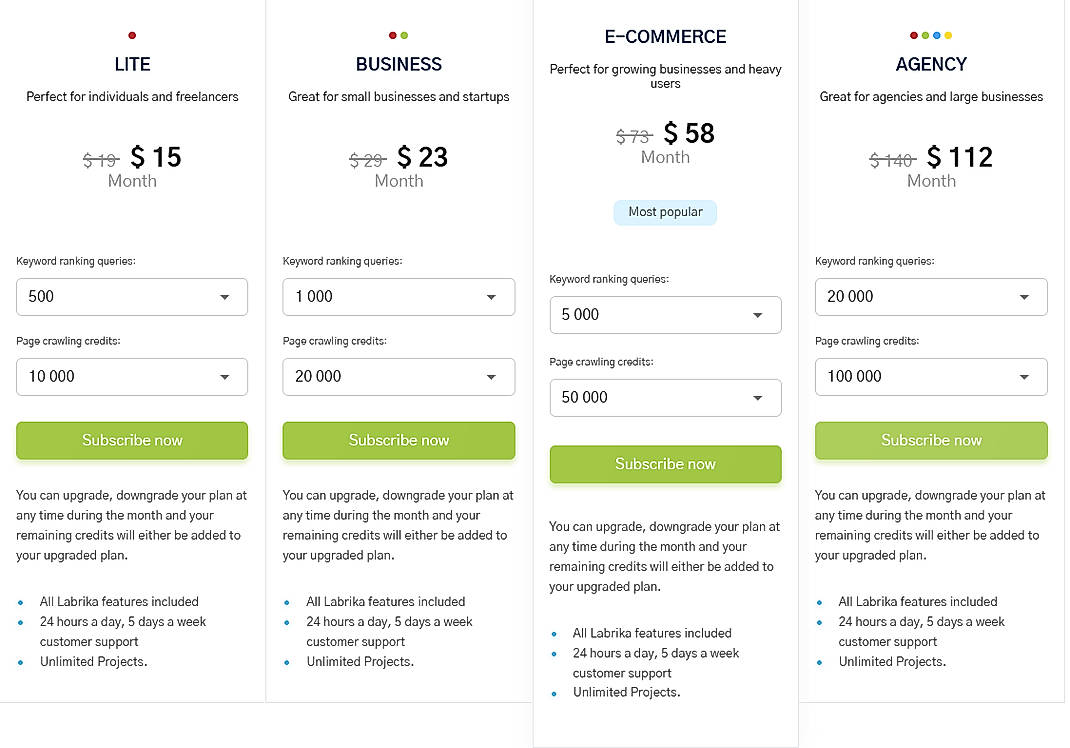Click the yellow dot above the Agency title
The width and height of the screenshot is (1070, 748).
[x=947, y=34]
